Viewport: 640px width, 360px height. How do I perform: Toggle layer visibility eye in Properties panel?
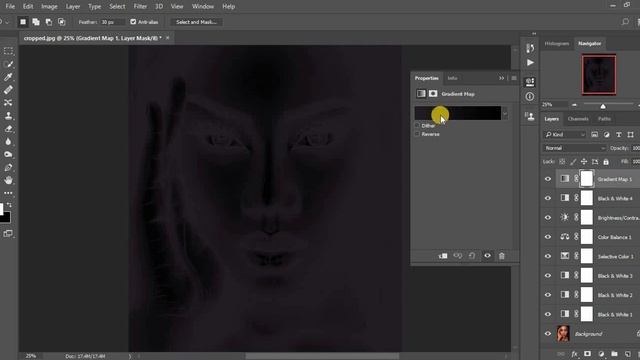(x=487, y=256)
